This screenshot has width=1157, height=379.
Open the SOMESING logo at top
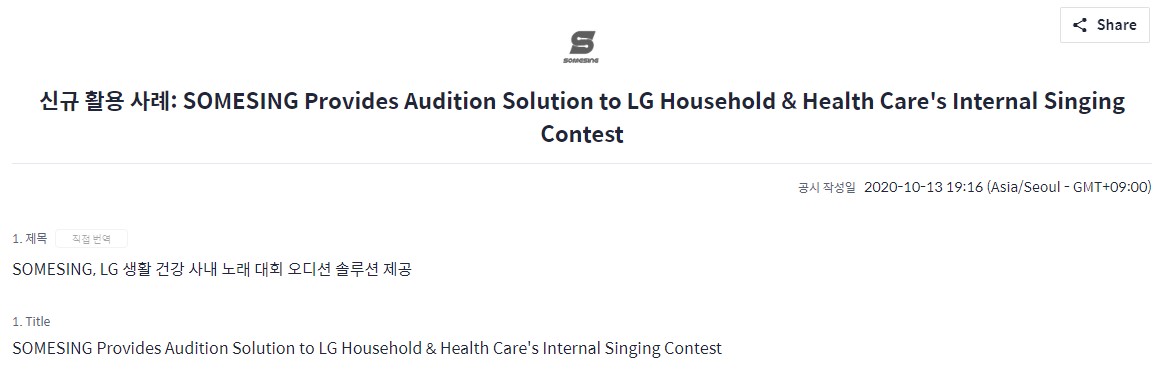(x=581, y=47)
